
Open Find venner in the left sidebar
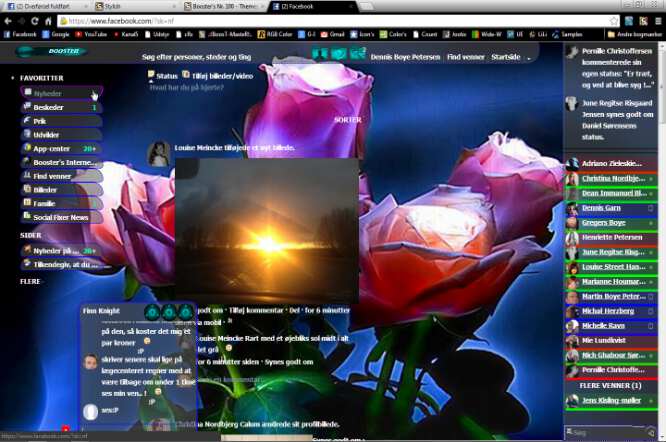point(62,176)
